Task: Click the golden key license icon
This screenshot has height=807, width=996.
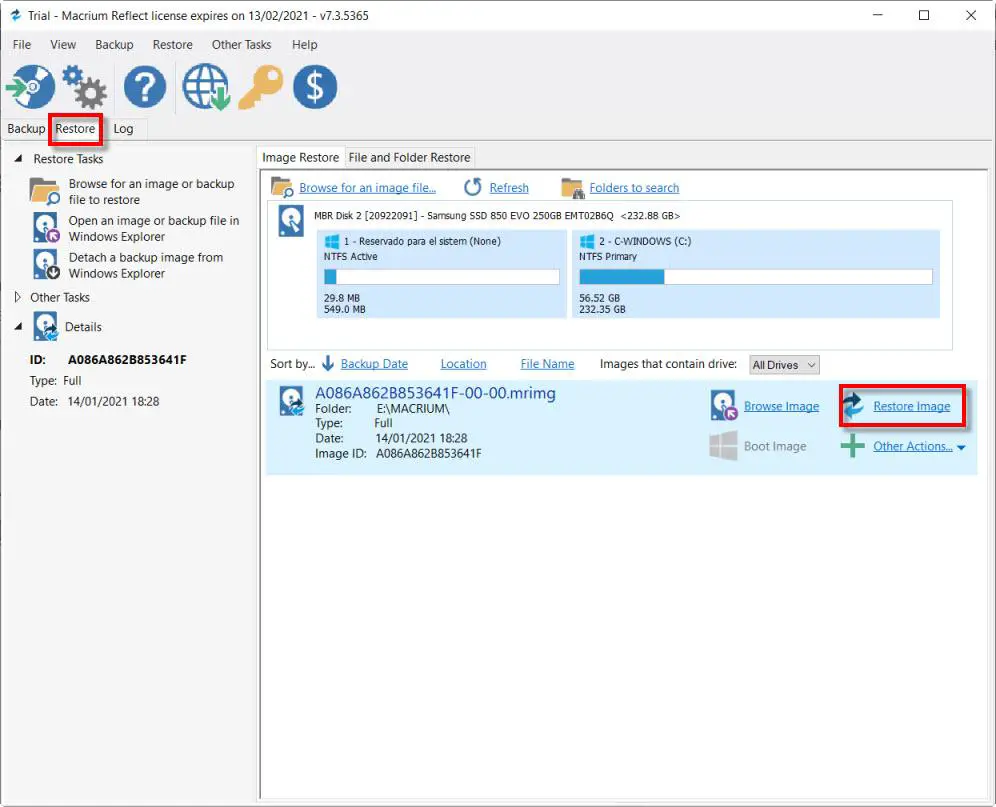Action: pyautogui.click(x=260, y=87)
